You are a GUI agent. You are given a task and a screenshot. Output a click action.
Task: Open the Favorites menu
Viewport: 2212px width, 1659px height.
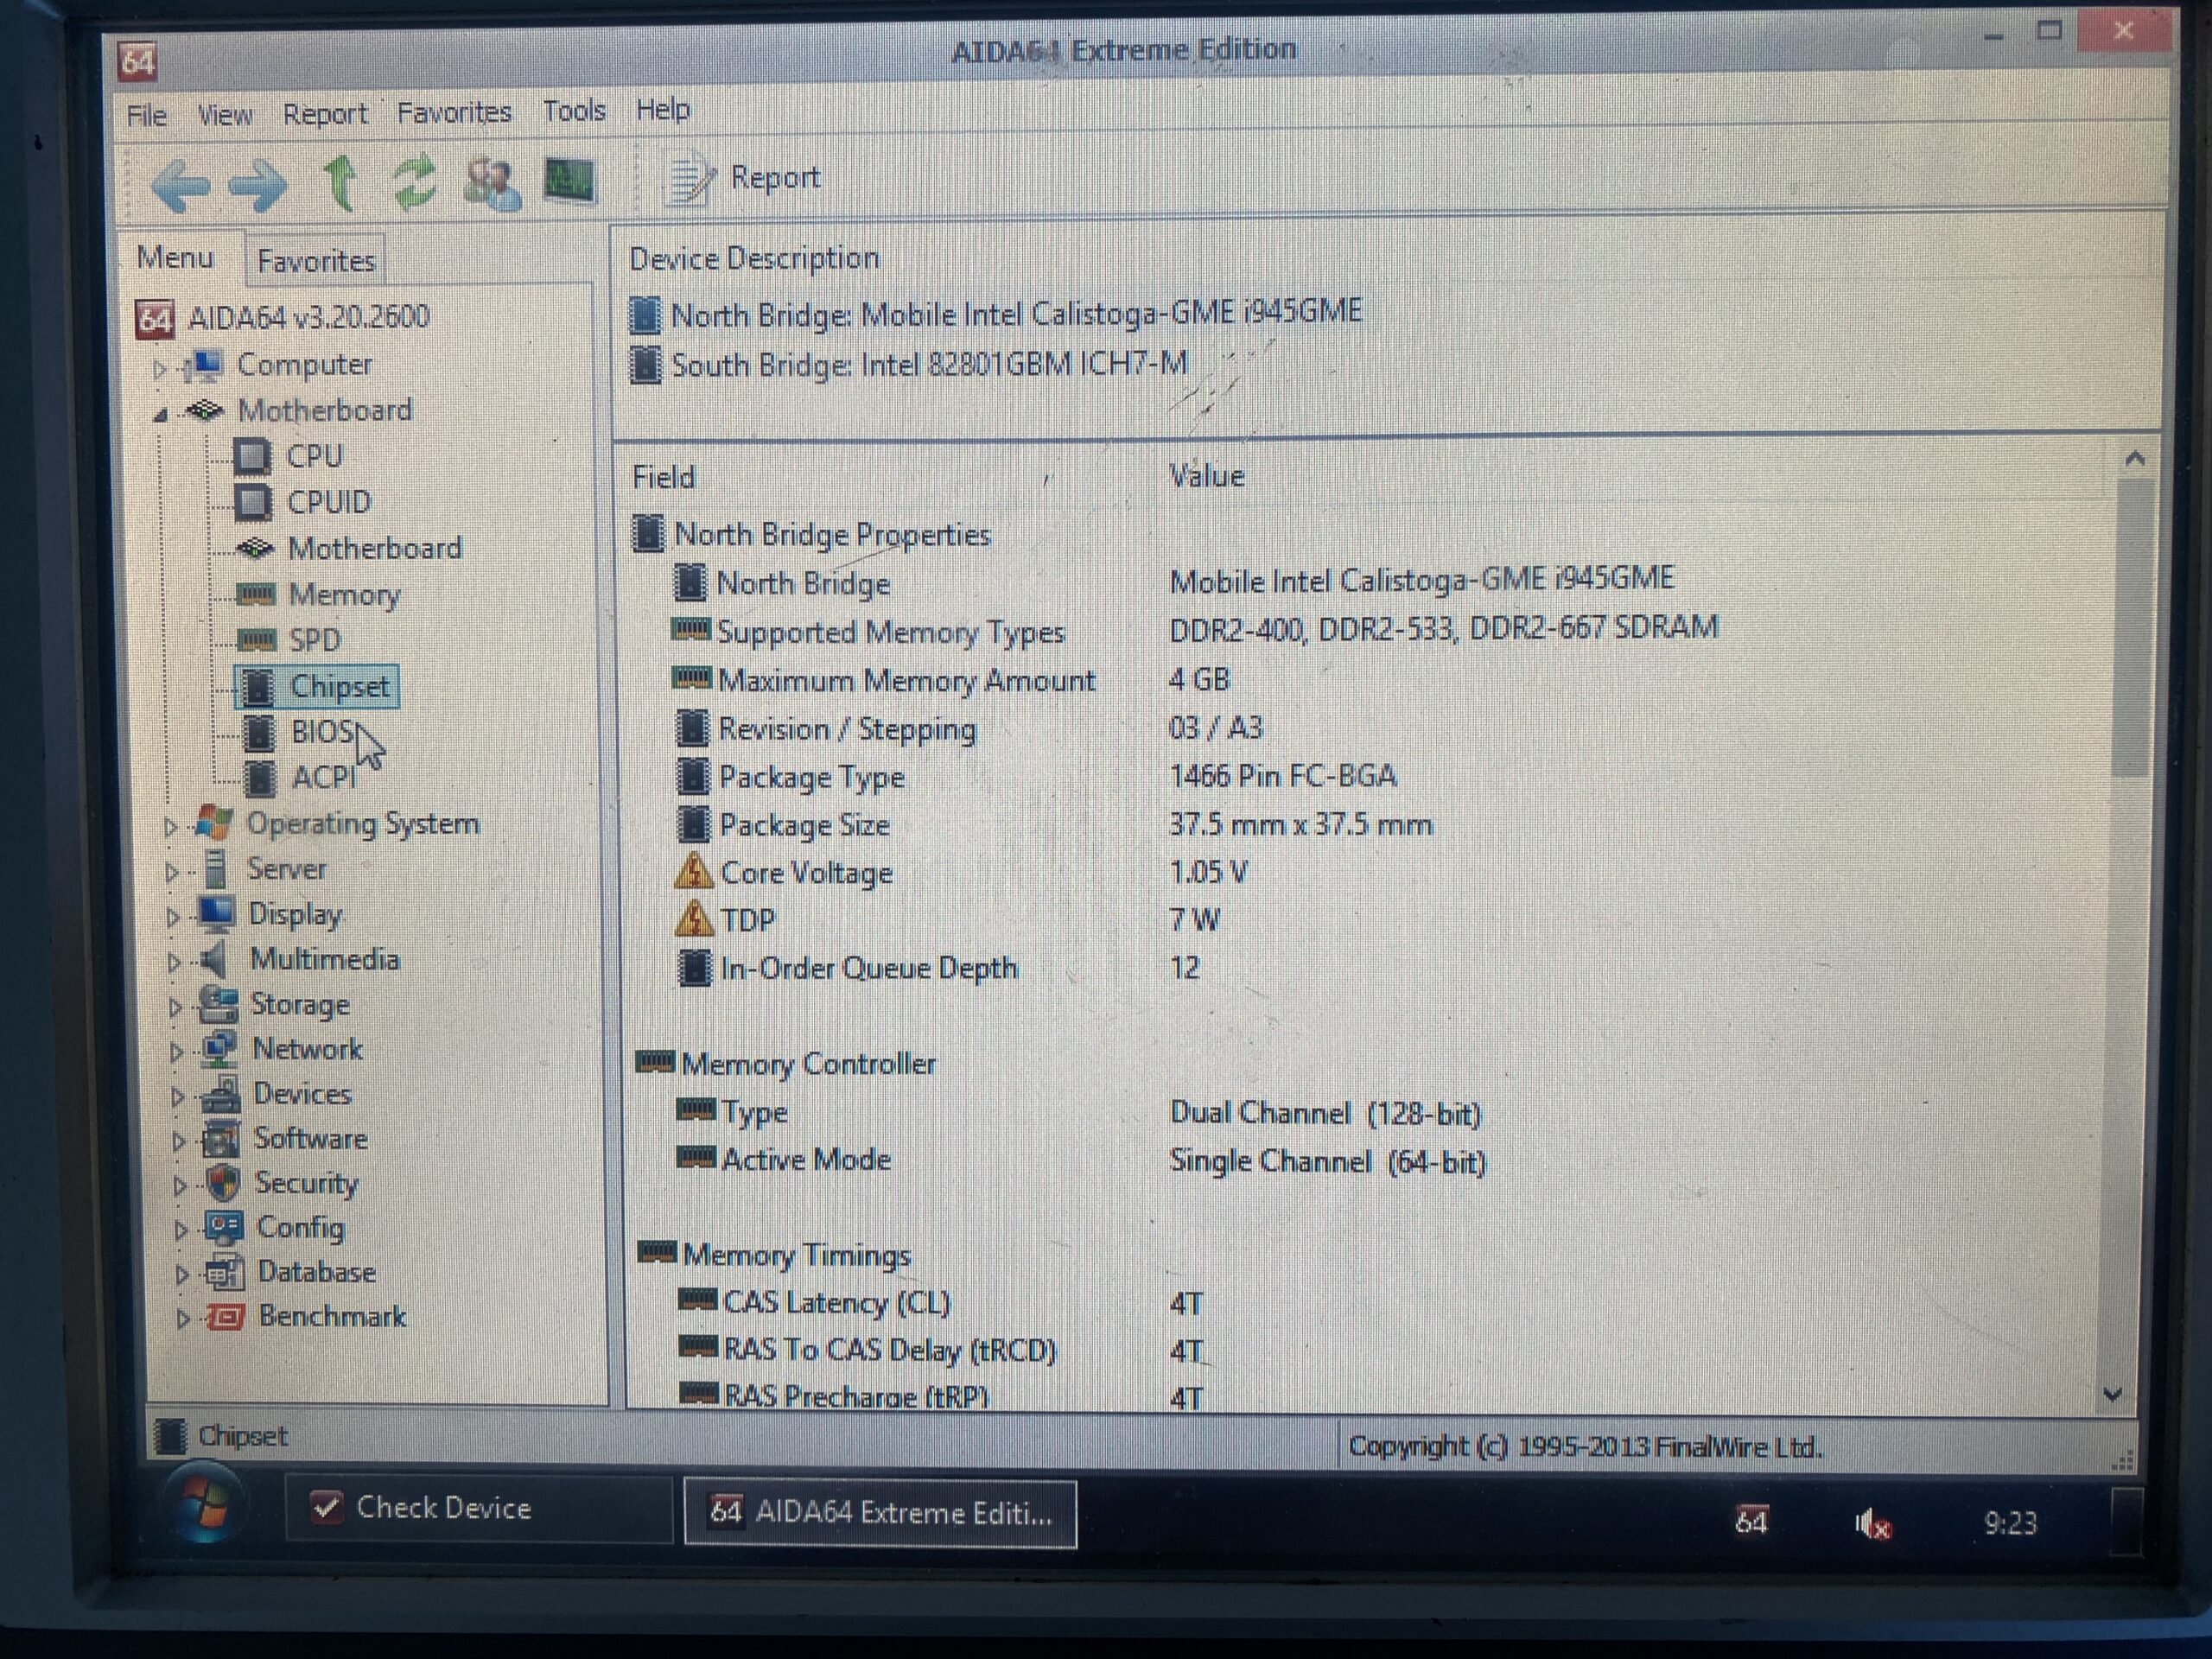[x=454, y=112]
